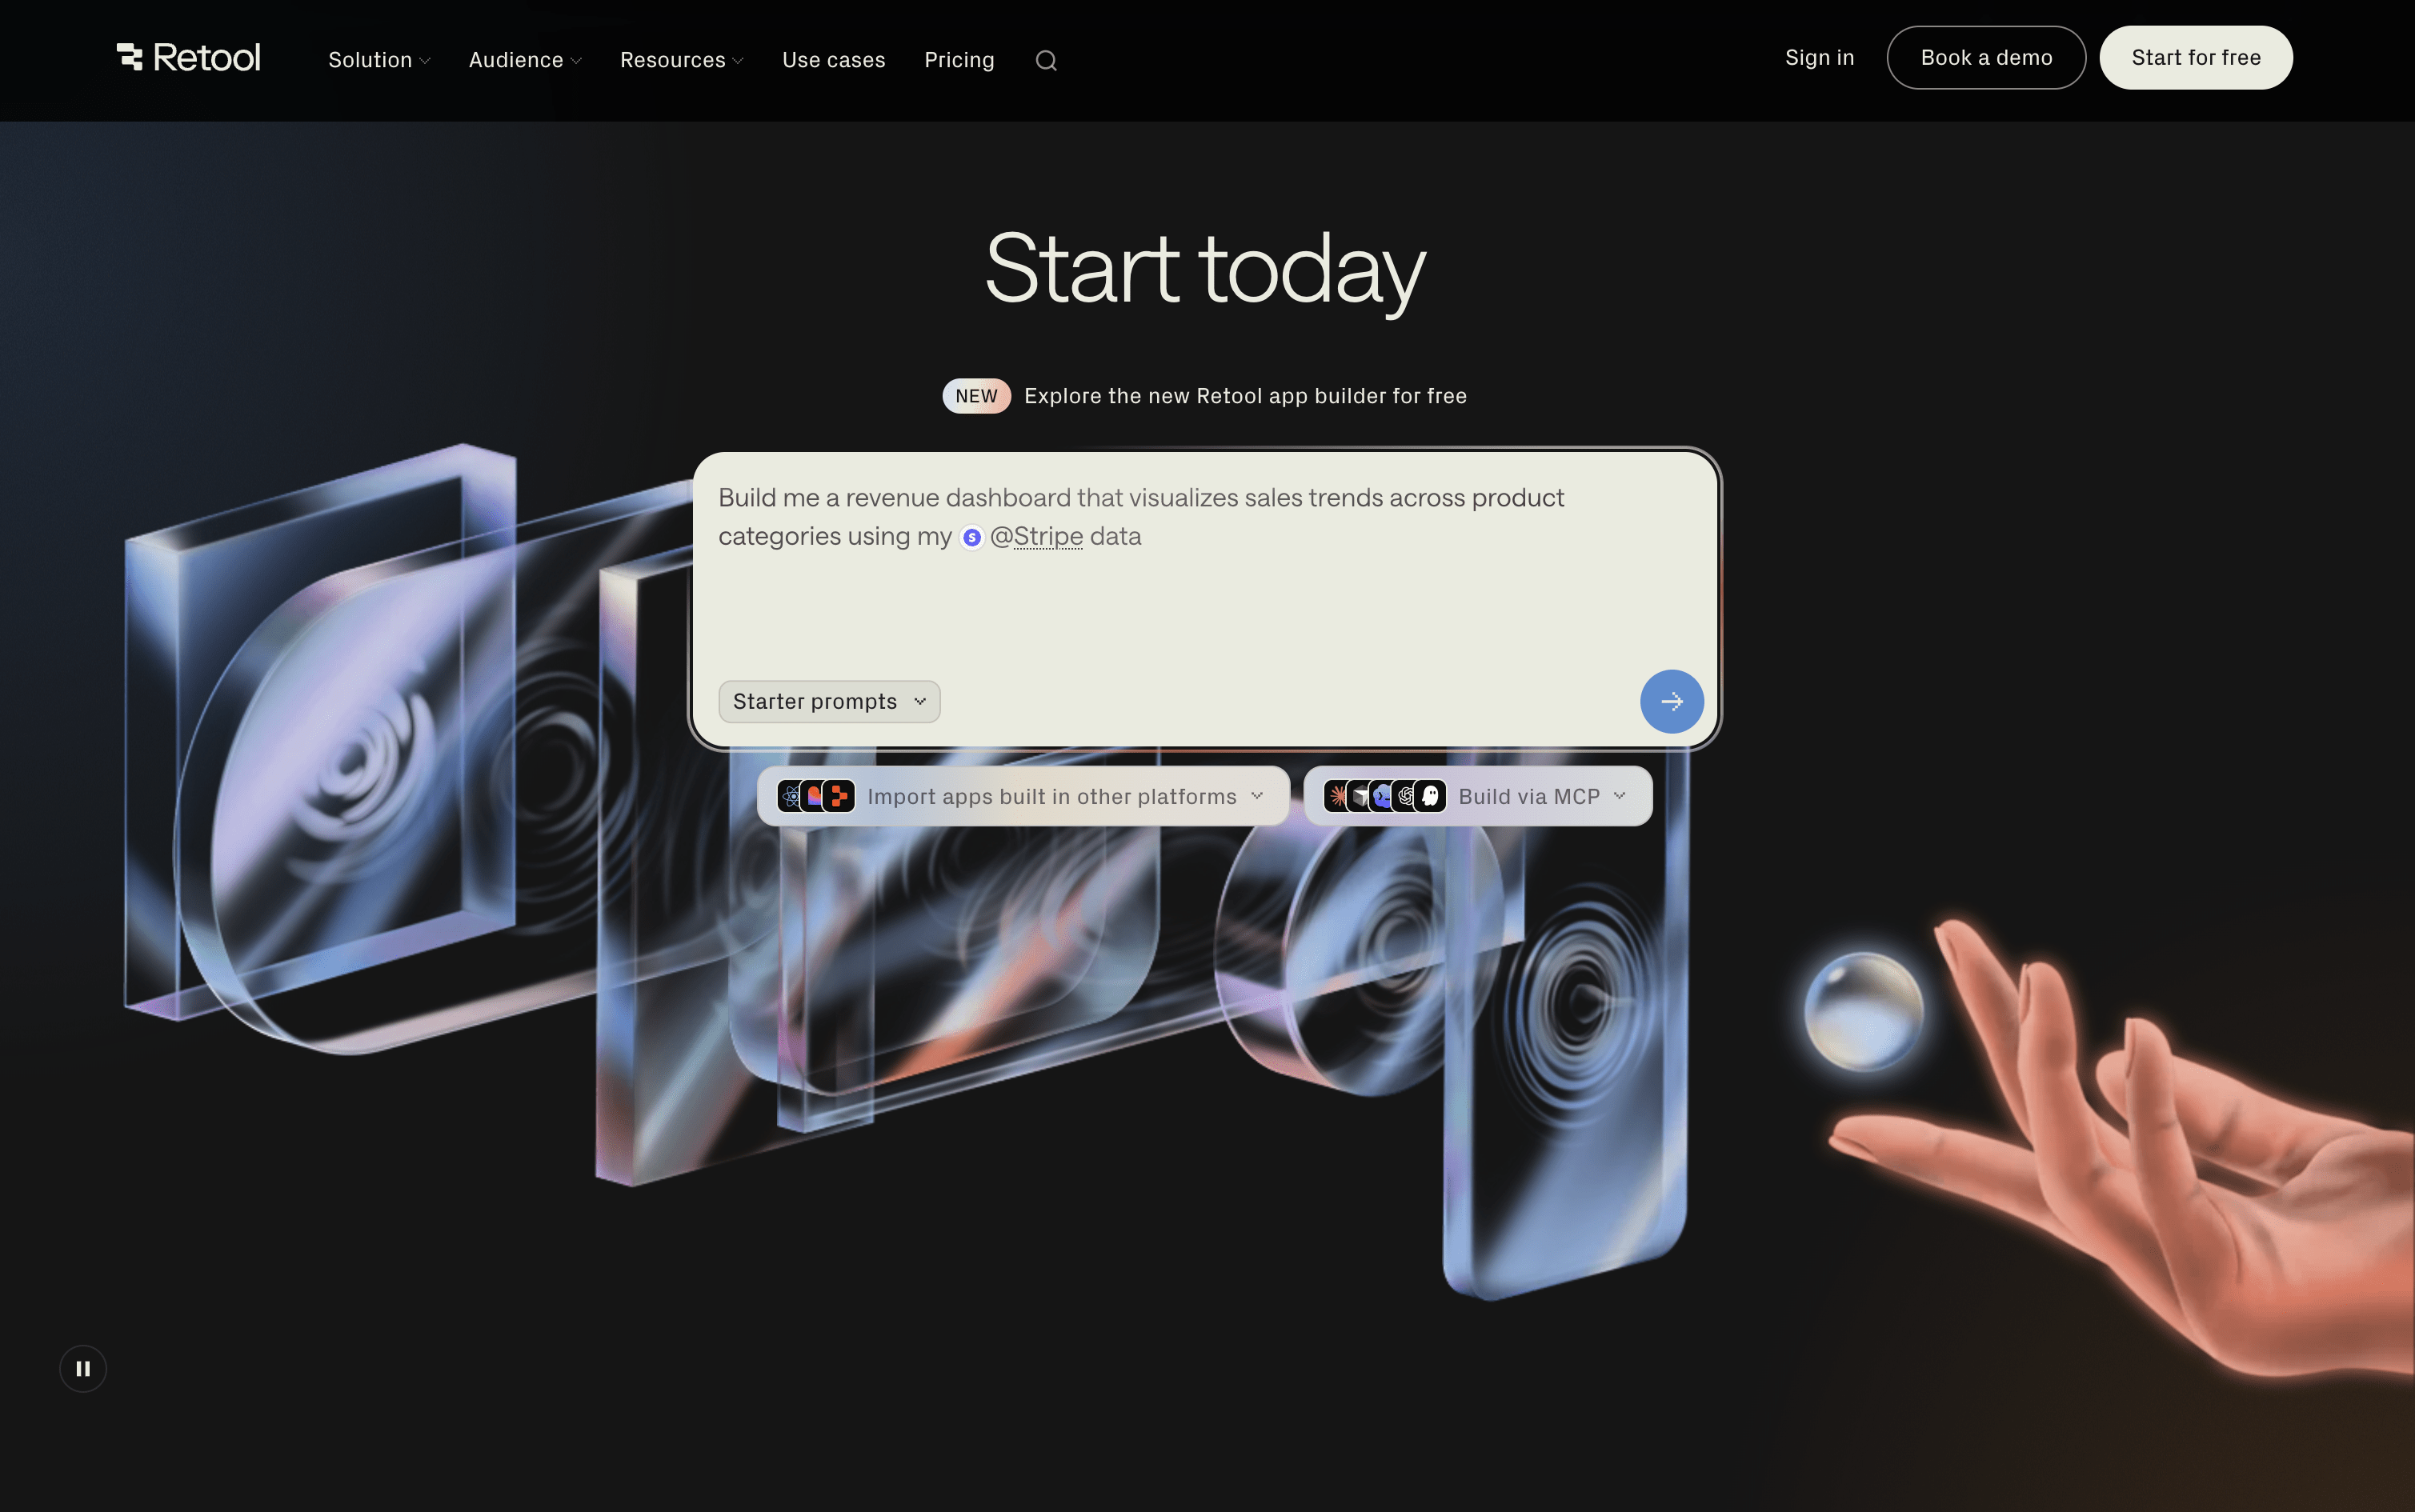Click the orange Replit icon
The width and height of the screenshot is (2415, 1512).
point(839,796)
